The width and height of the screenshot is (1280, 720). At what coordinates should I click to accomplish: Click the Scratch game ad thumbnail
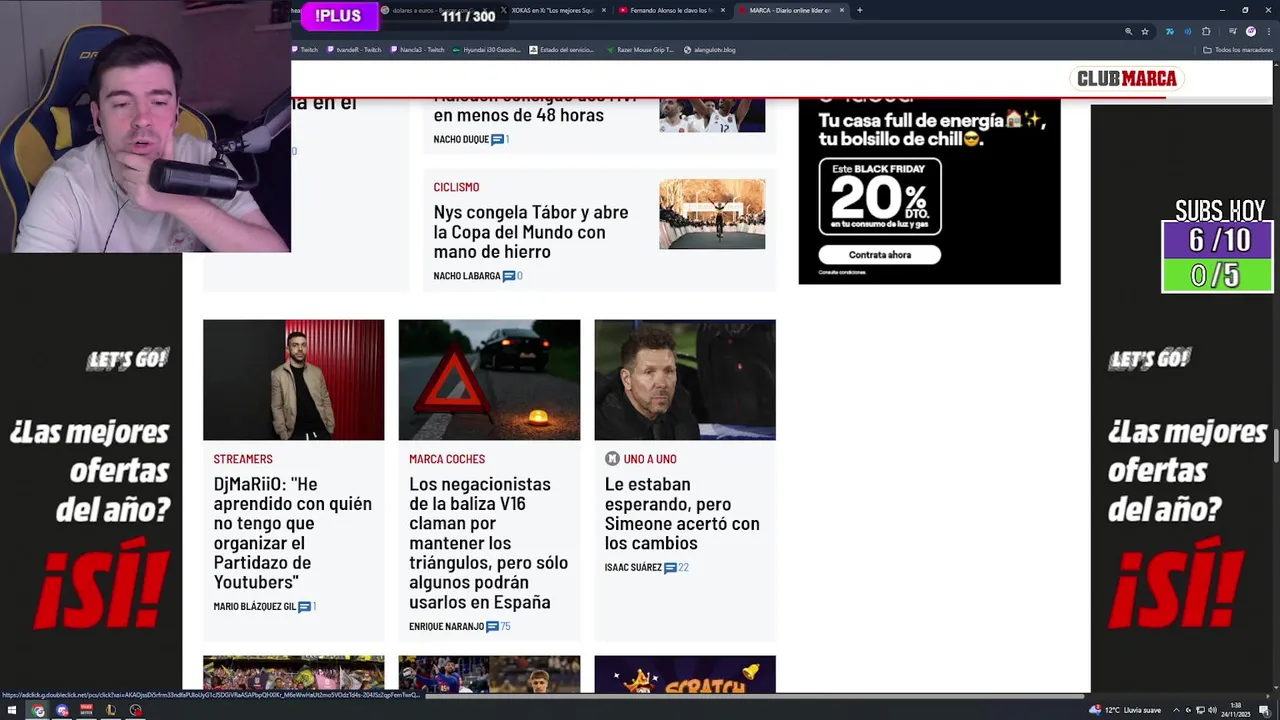[685, 674]
